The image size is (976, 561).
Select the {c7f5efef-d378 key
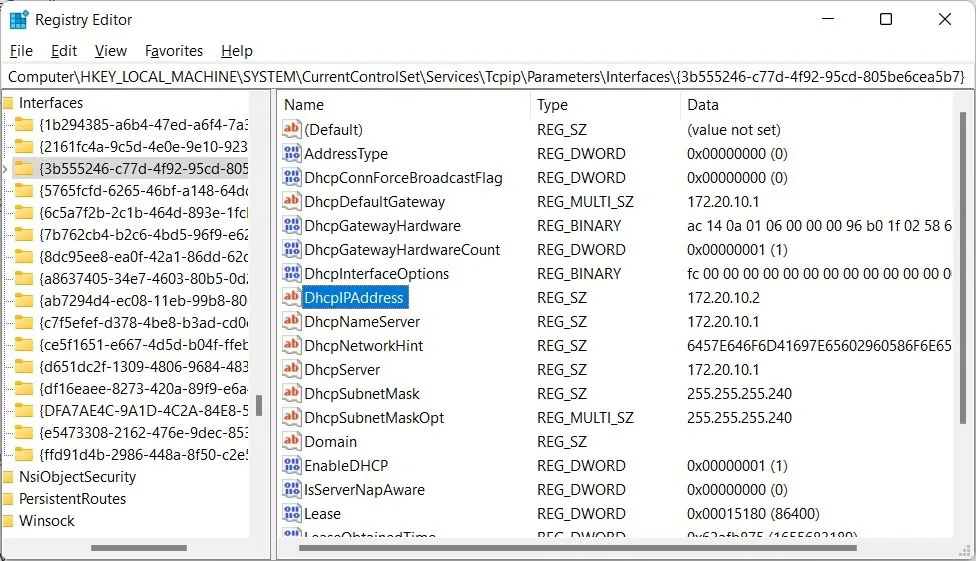coord(143,323)
